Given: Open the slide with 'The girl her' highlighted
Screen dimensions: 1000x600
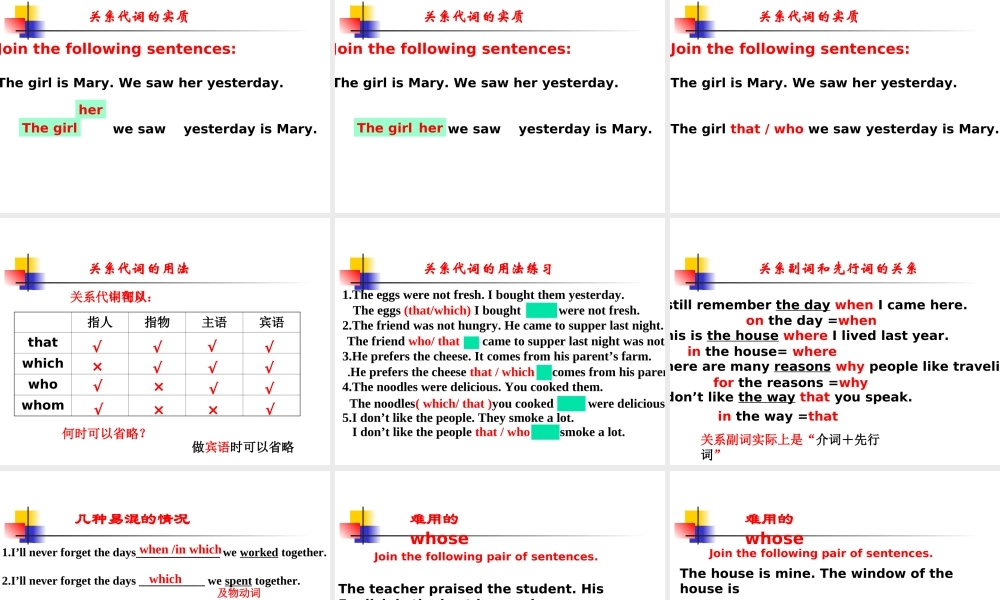Looking at the screenshot, I should 499,106.
